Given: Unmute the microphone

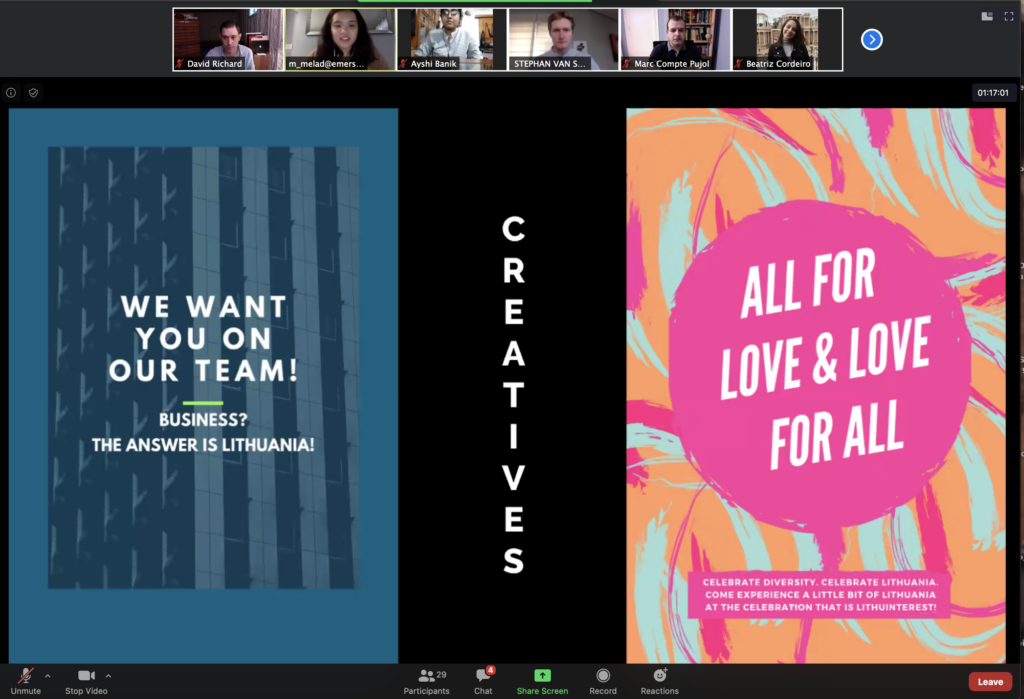Looking at the screenshot, I should click(25, 677).
